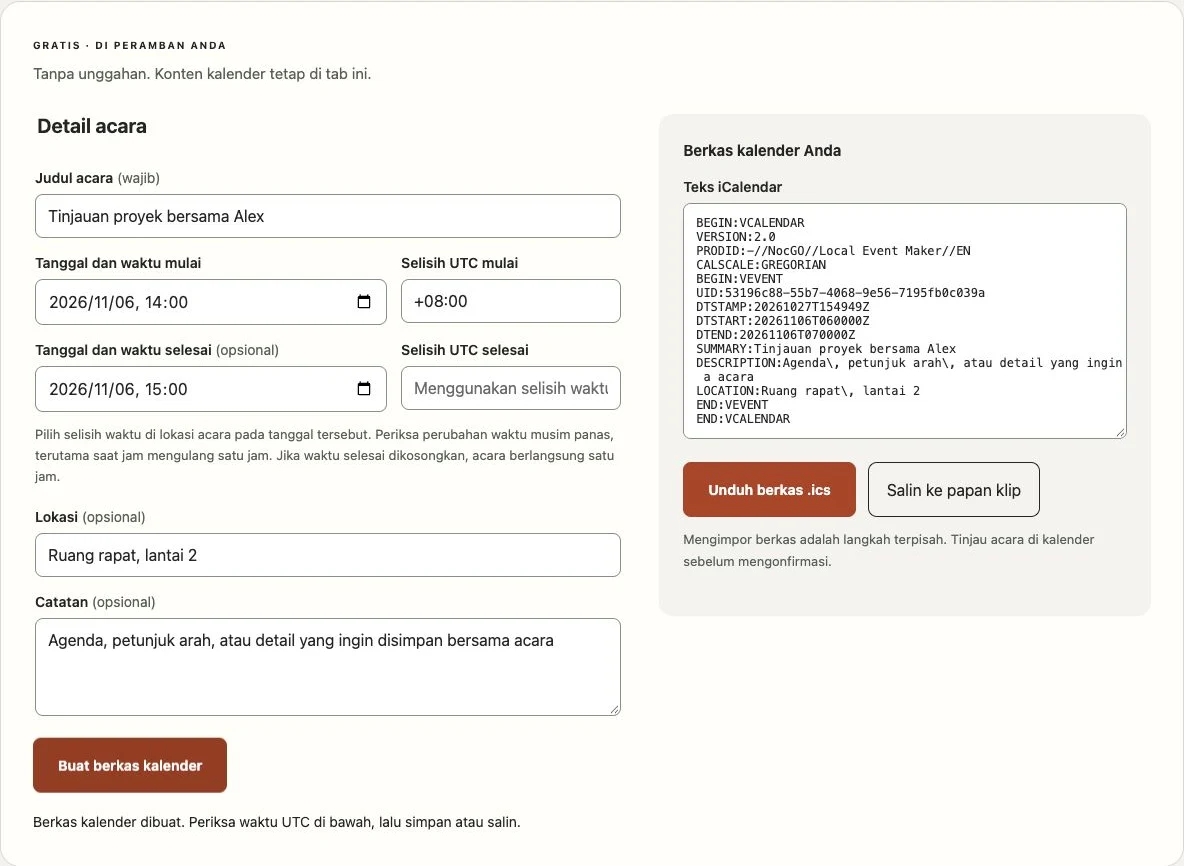1184x866 pixels.
Task: Download the file with Unduh berkas .ics
Action: [769, 489]
